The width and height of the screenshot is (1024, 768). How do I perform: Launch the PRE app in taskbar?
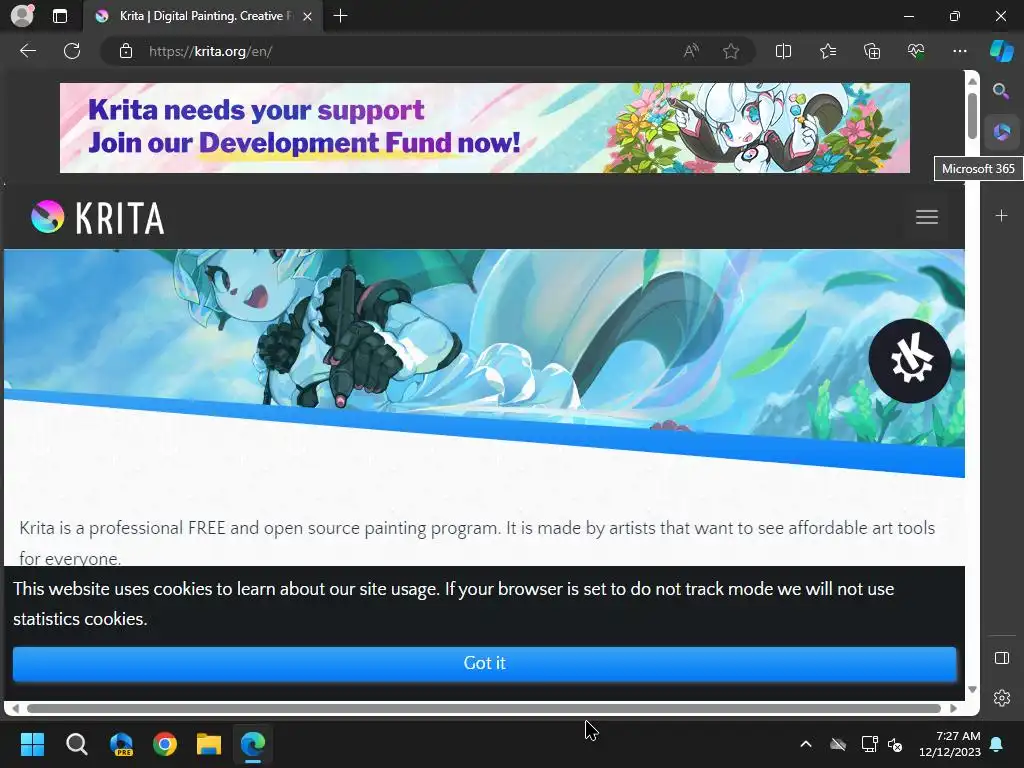point(121,744)
